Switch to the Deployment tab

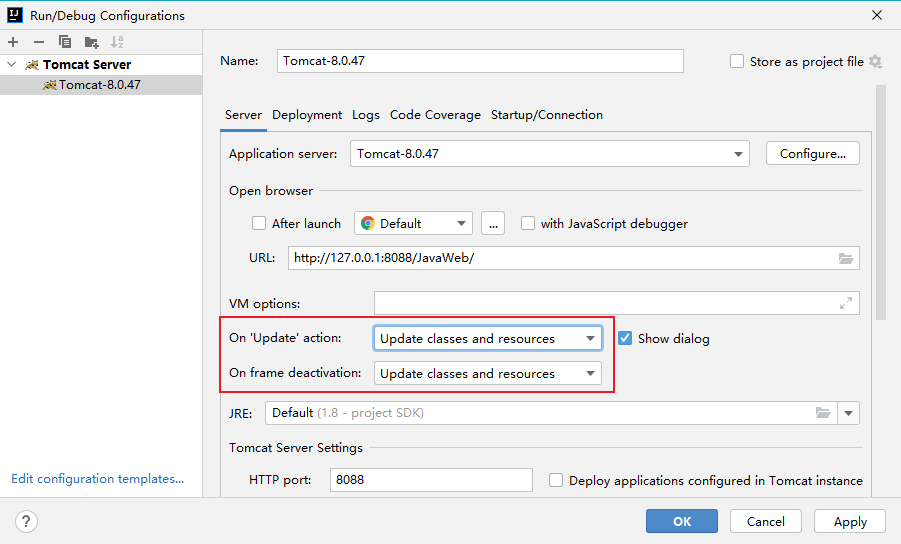(x=307, y=115)
